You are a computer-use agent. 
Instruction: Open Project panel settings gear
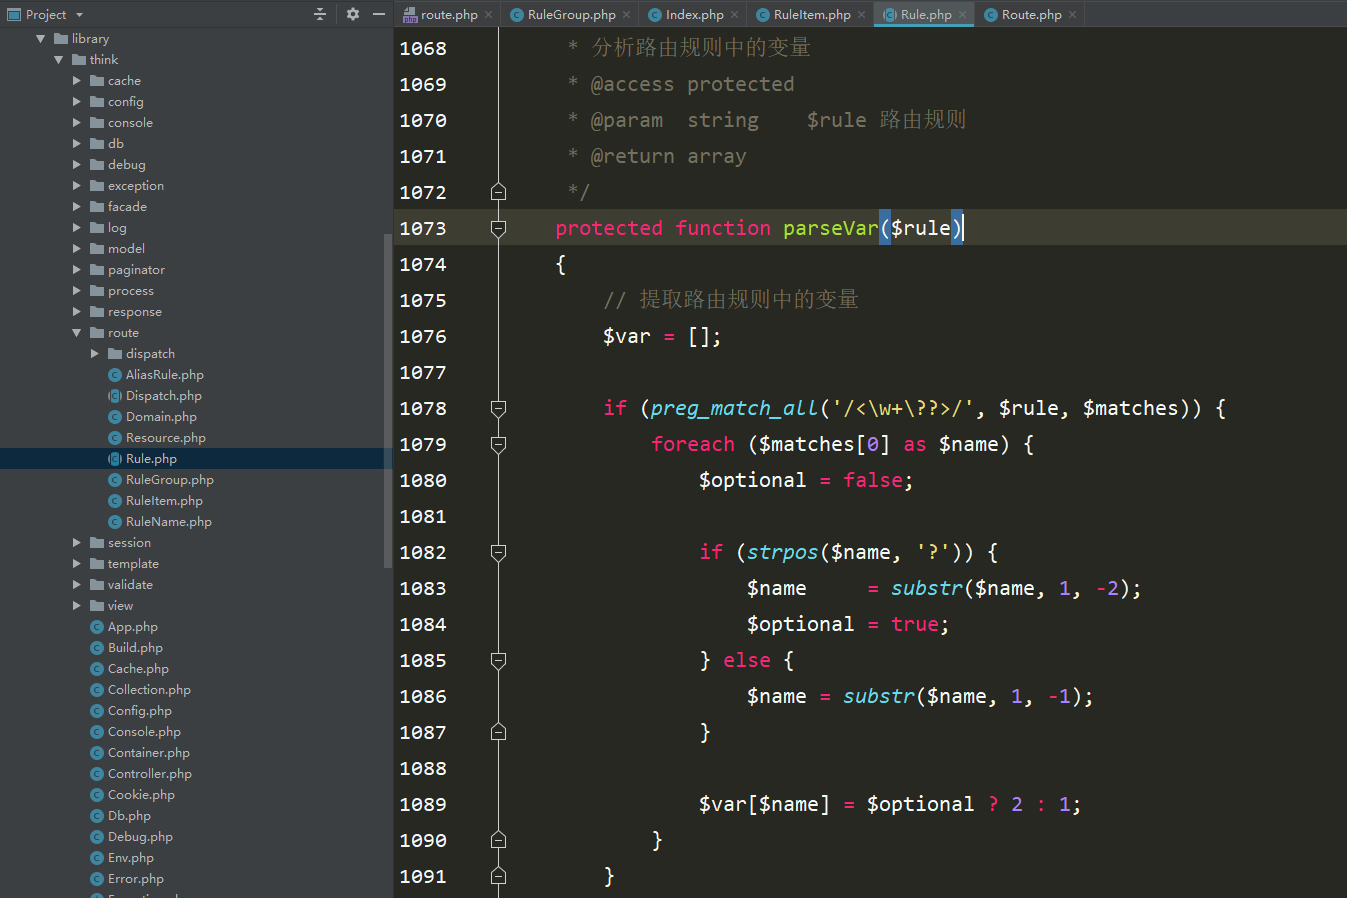click(x=352, y=14)
